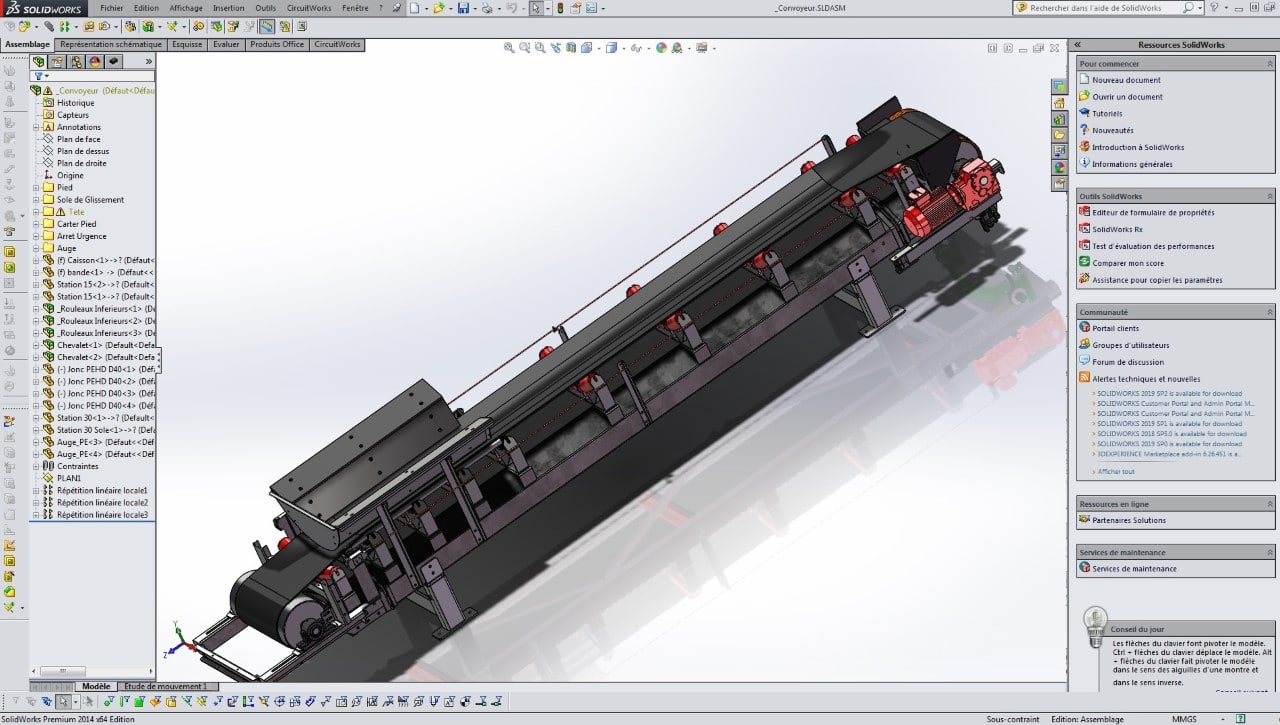This screenshot has height=725, width=1280.
Task: Collapse the Communauté panel section
Action: (1270, 312)
